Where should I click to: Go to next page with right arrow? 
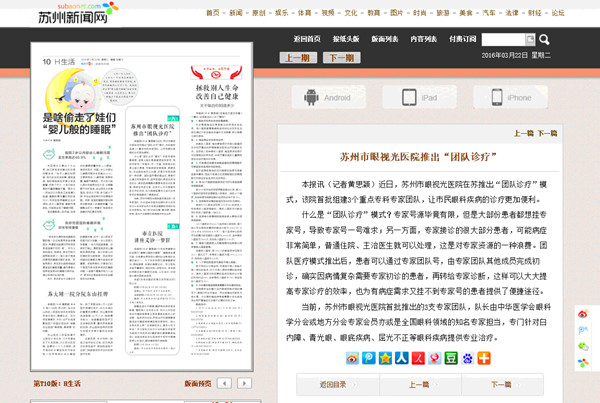246,383
